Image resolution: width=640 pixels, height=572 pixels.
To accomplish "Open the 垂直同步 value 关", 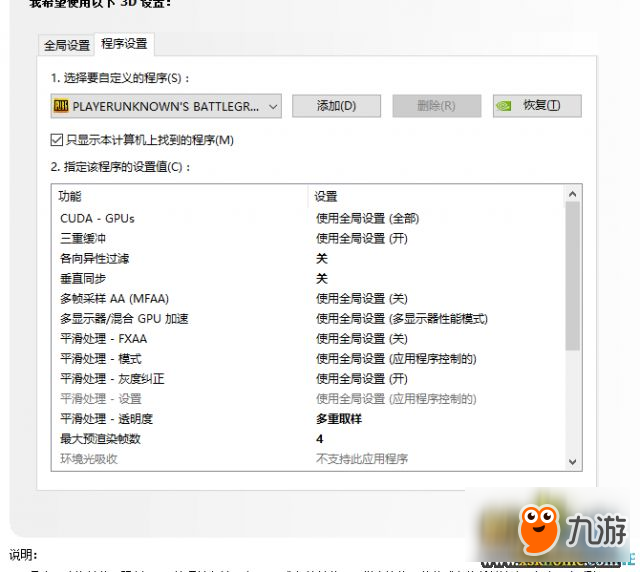I will tap(322, 278).
